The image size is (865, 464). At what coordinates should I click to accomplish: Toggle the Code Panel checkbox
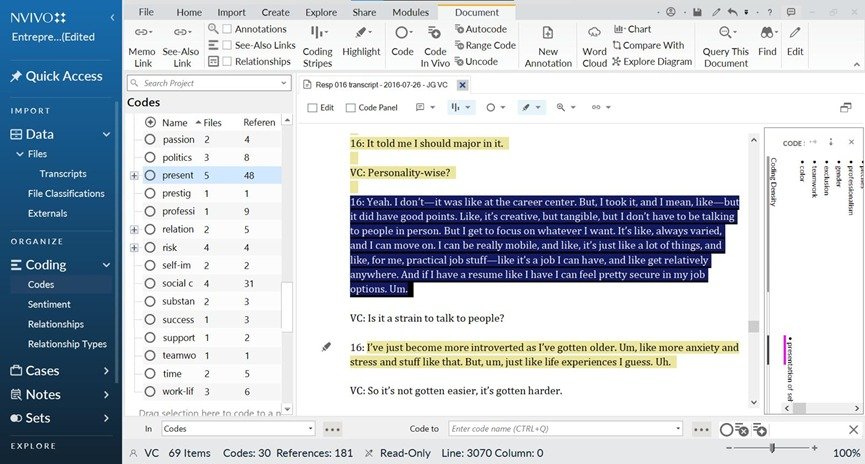pos(350,108)
